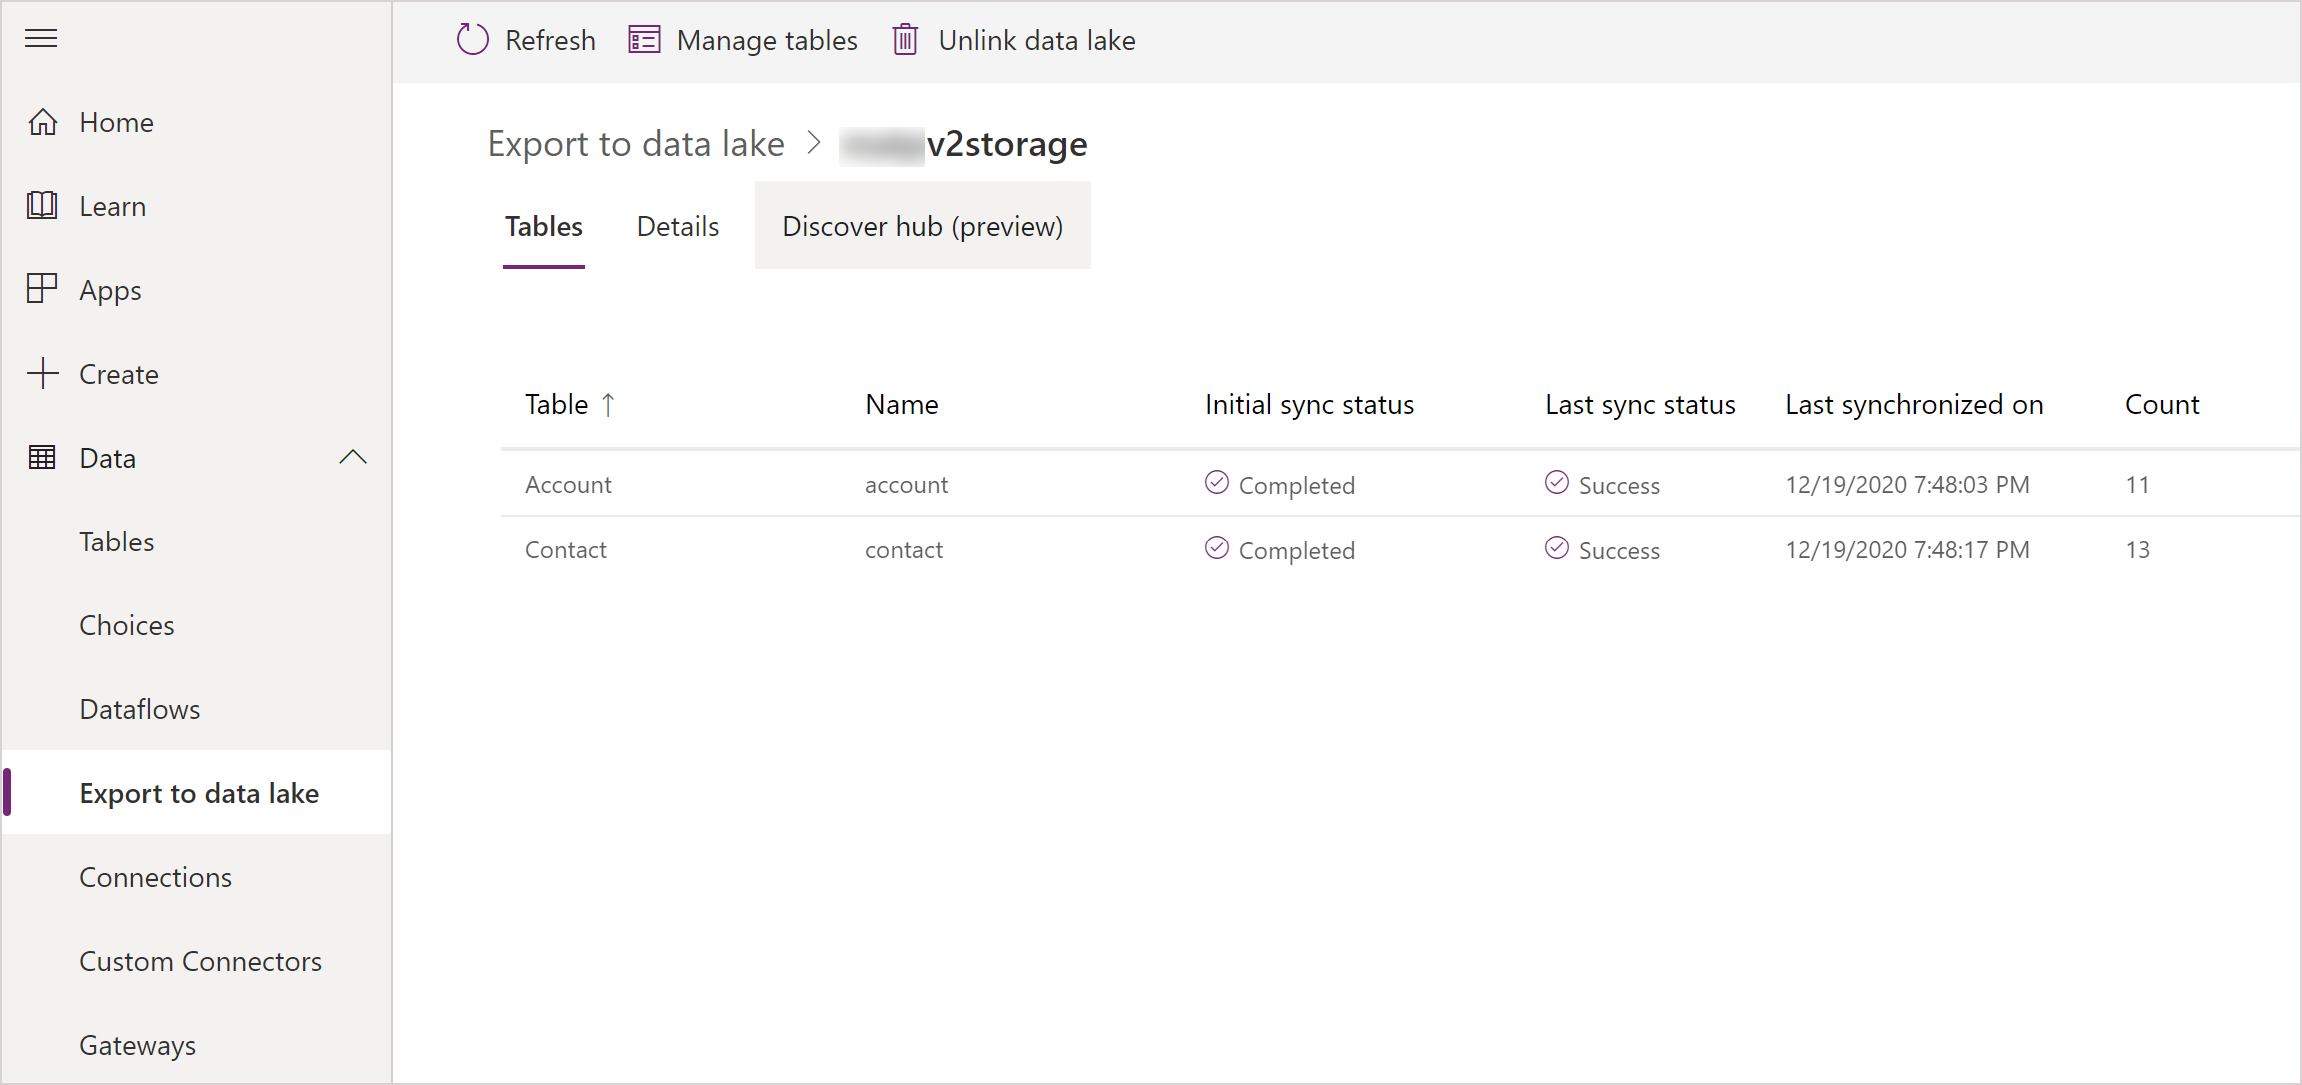Click the Contact row success status icon
Screen dimensions: 2302x1085
[x=1553, y=549]
